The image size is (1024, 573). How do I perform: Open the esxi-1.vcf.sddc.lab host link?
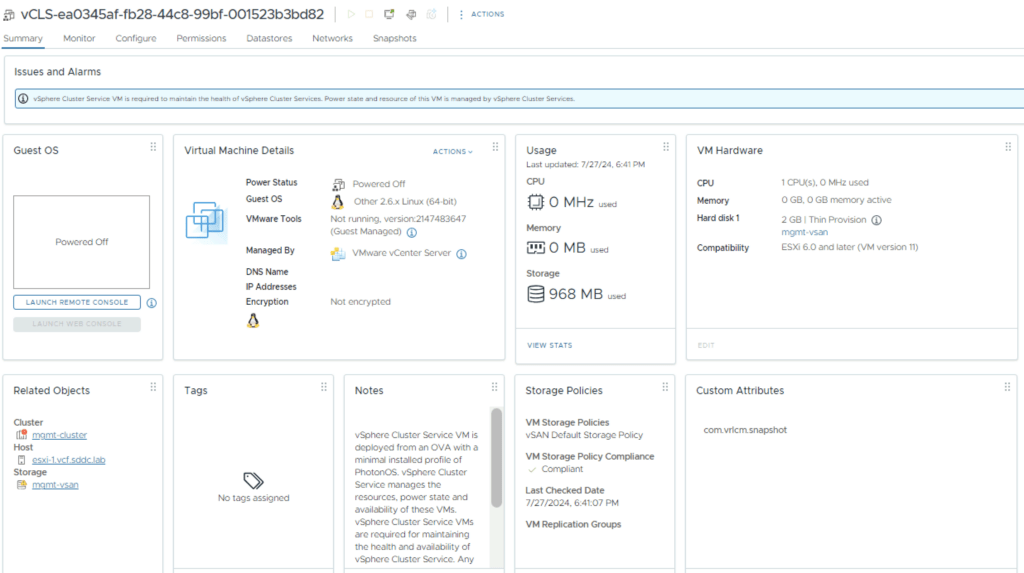(x=69, y=460)
